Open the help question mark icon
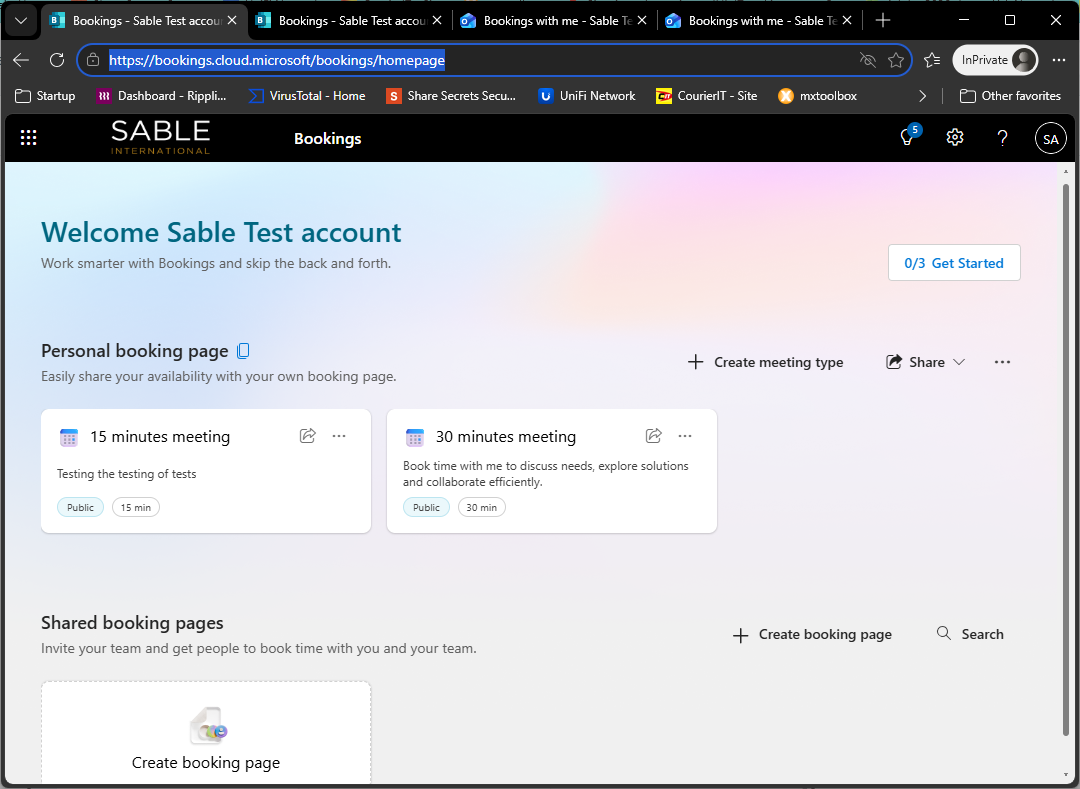The height and width of the screenshot is (789, 1080). [x=1002, y=138]
